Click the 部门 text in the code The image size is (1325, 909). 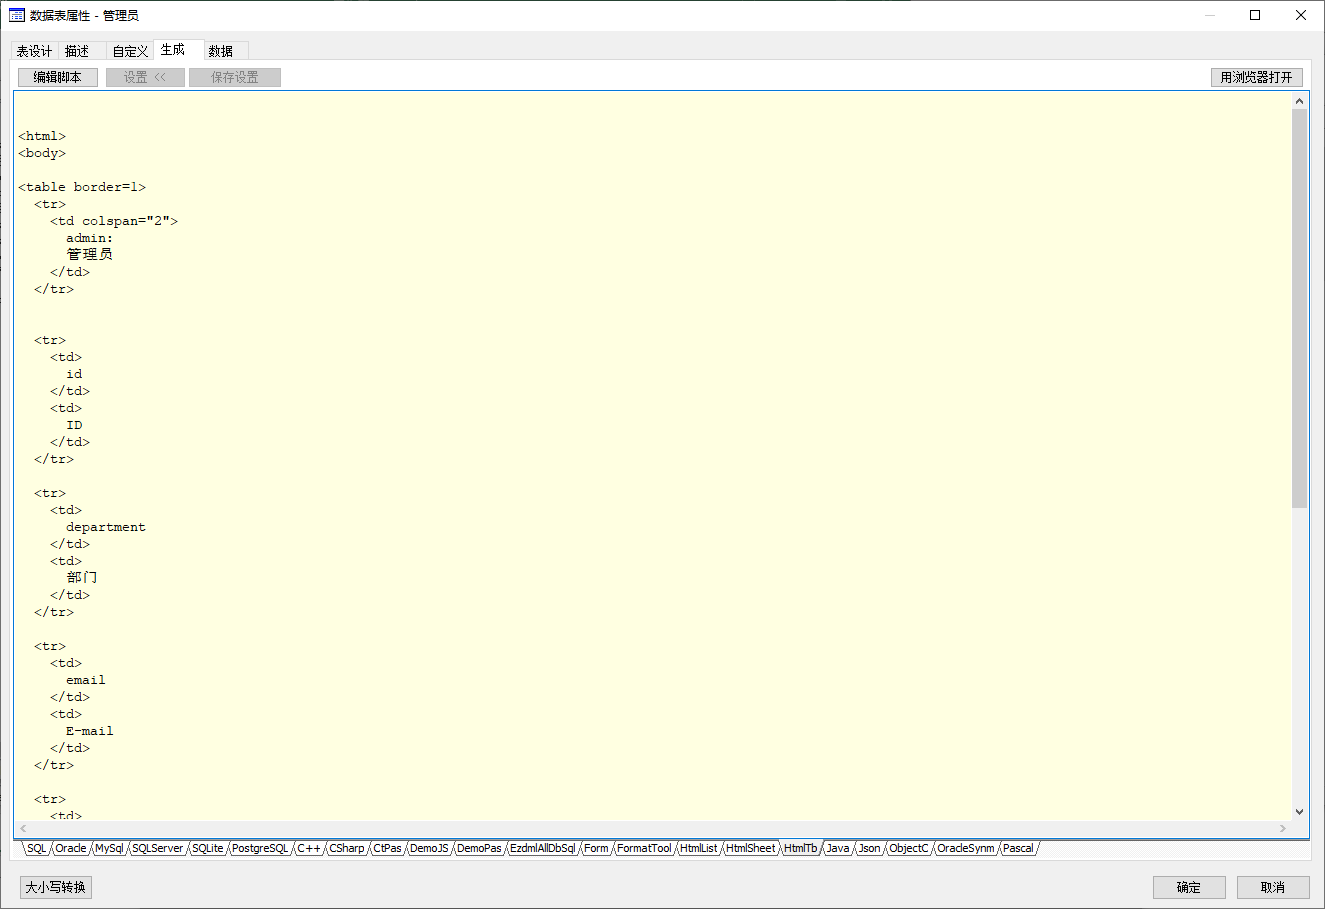coord(82,577)
